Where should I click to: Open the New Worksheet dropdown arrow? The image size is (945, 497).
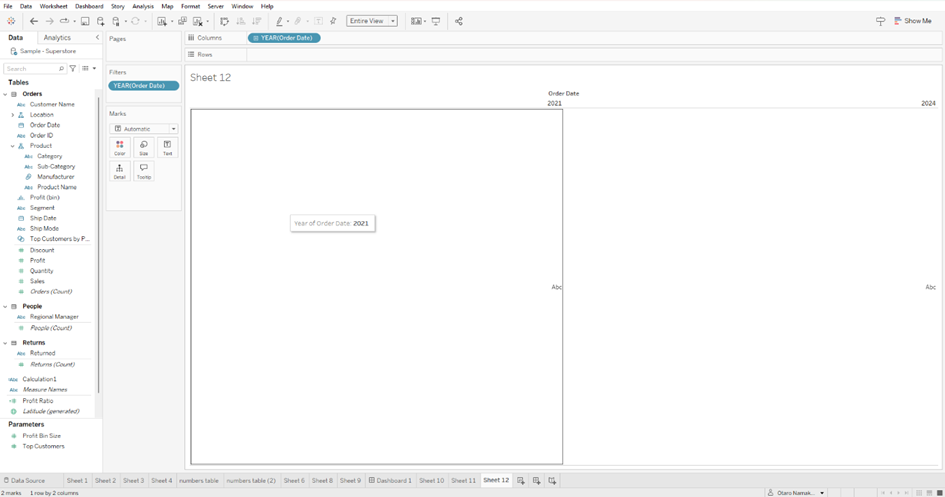(x=172, y=22)
